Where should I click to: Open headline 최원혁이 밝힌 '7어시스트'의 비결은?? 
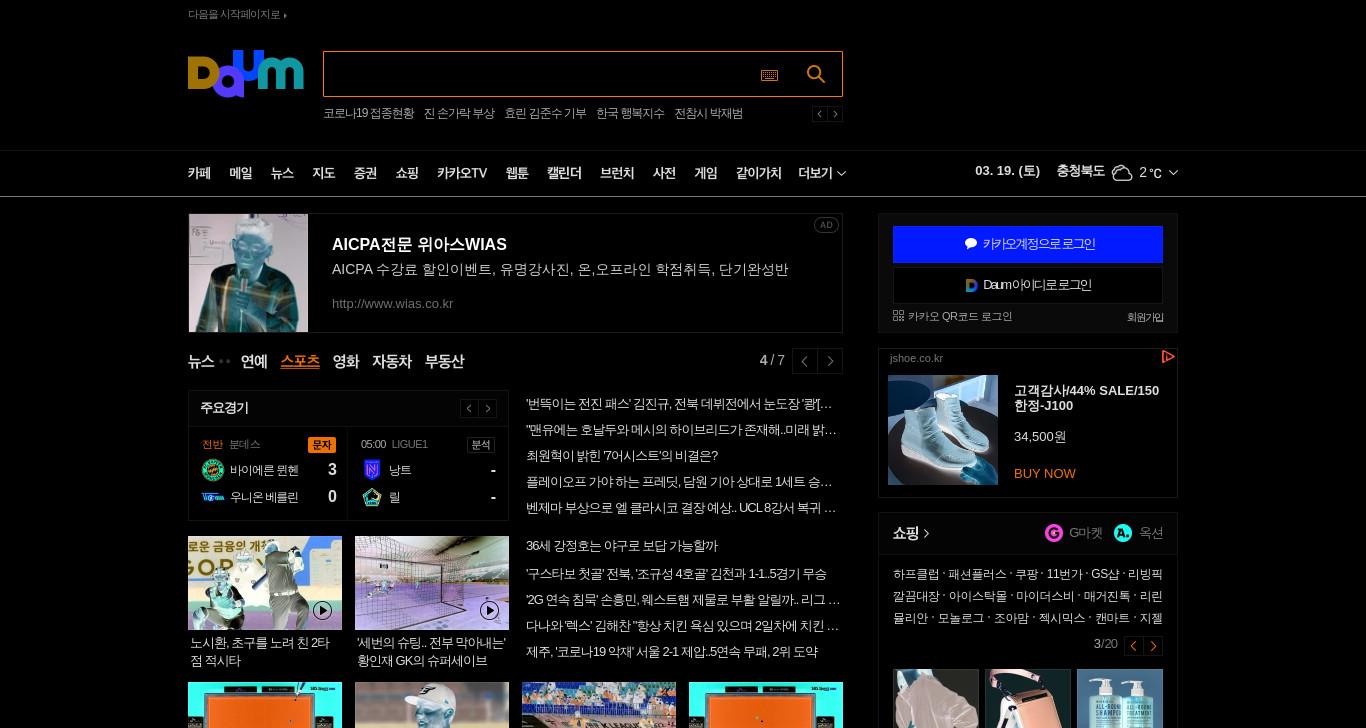622,455
